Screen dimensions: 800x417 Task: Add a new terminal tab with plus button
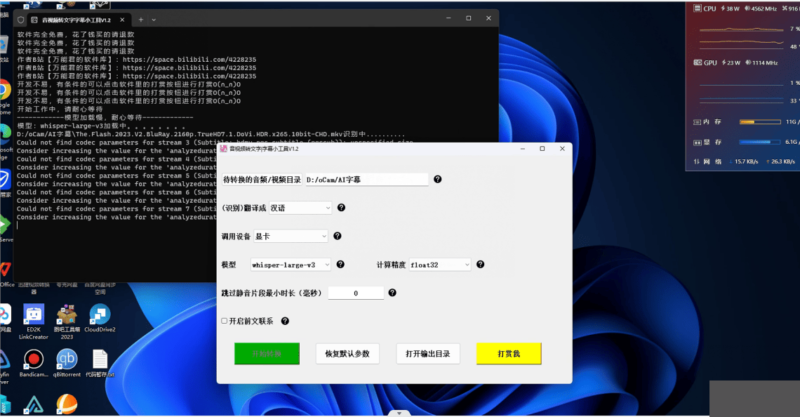[x=141, y=19]
